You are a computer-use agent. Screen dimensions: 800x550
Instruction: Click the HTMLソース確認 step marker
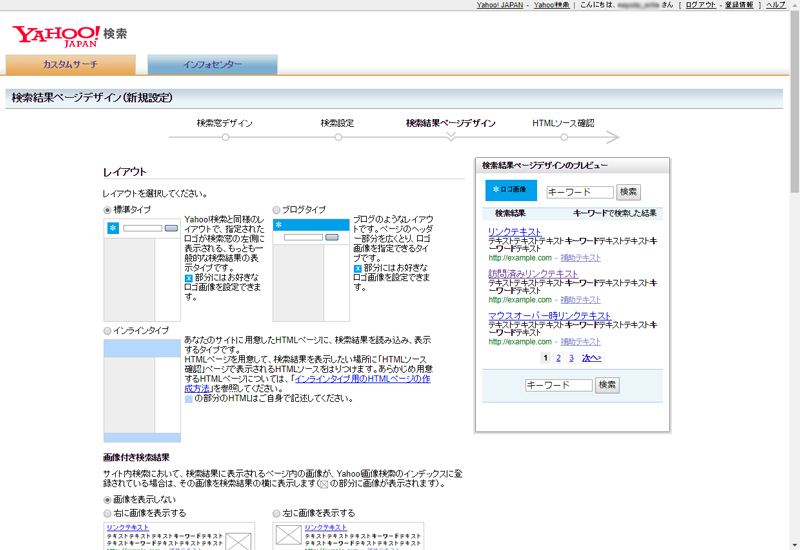(564, 137)
